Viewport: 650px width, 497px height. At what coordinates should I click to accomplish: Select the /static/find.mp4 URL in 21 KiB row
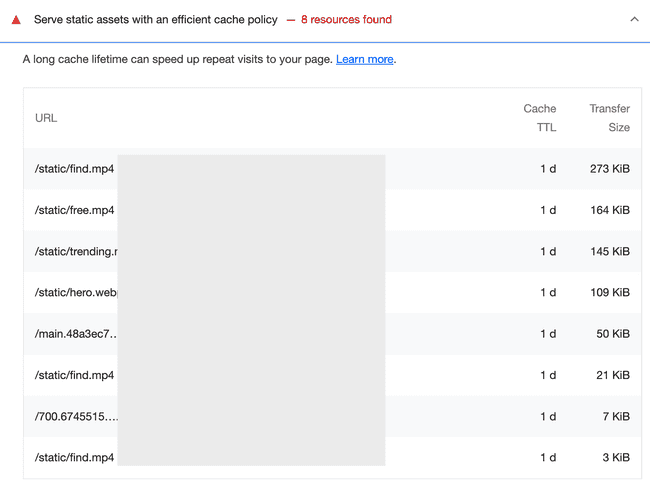(74, 376)
